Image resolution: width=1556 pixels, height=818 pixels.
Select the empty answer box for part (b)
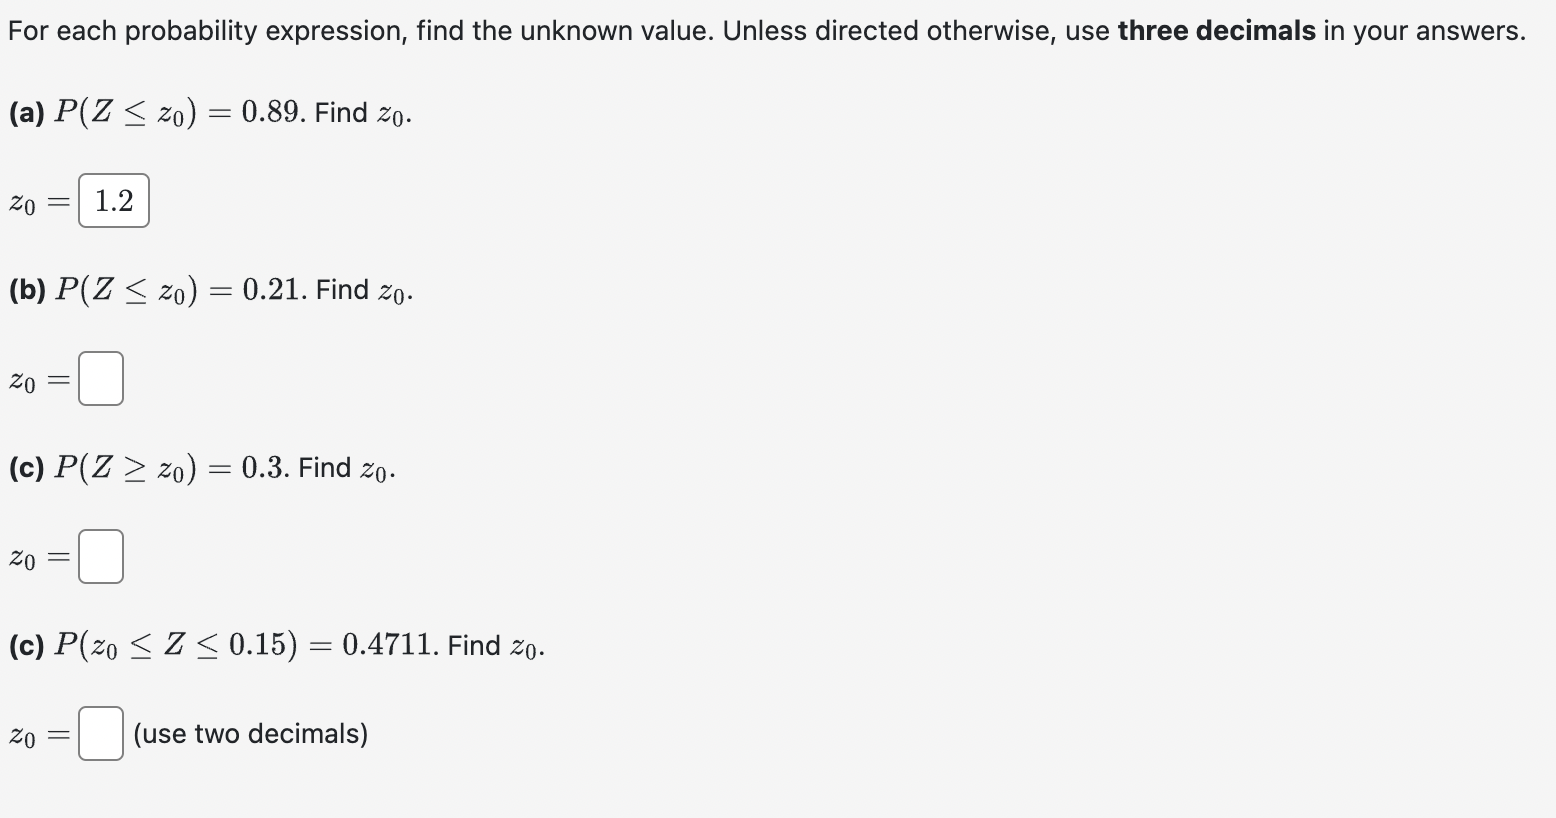tap(101, 378)
